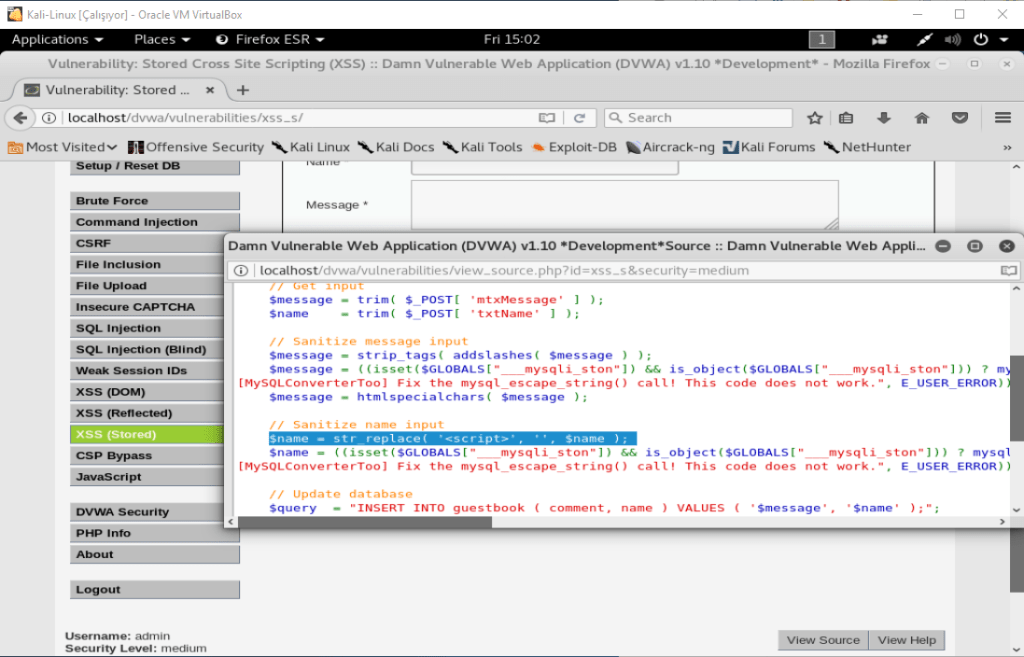Open the Firefox hamburger menu
The width and height of the screenshot is (1024, 657).
click(1002, 118)
